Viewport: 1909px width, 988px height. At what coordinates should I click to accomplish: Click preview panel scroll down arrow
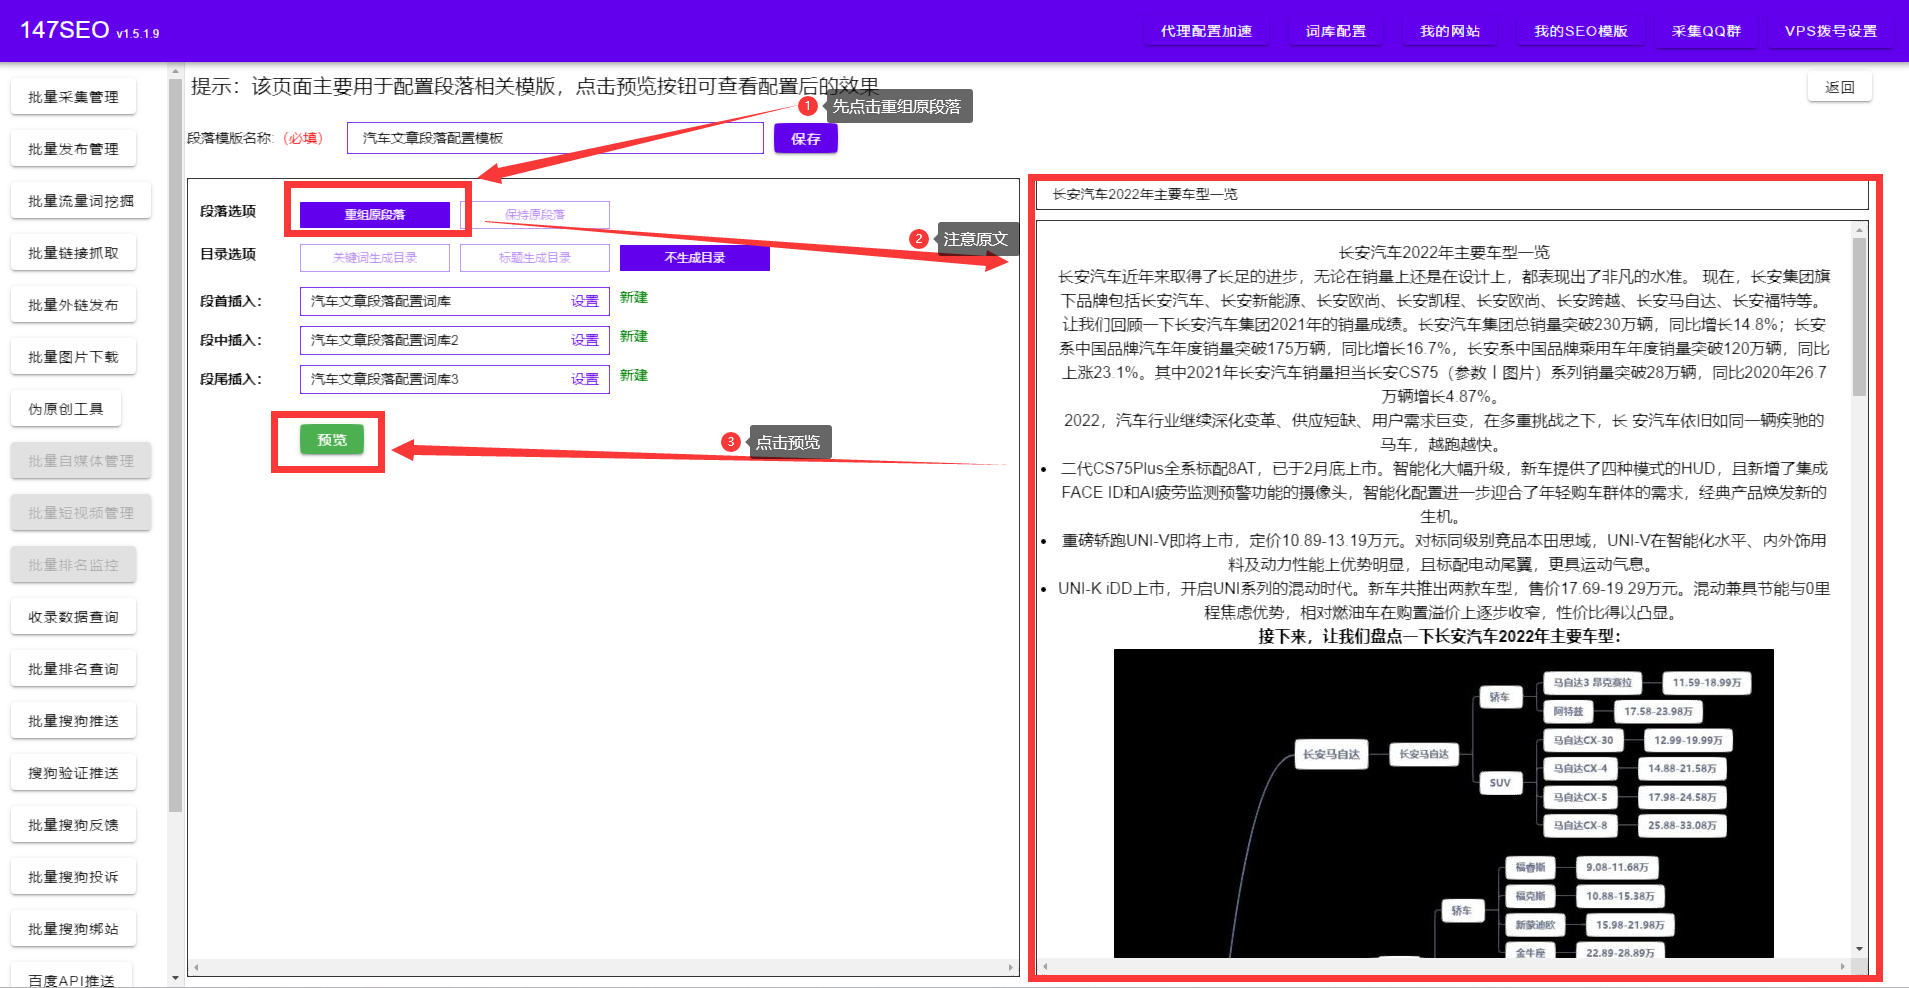click(x=1860, y=949)
